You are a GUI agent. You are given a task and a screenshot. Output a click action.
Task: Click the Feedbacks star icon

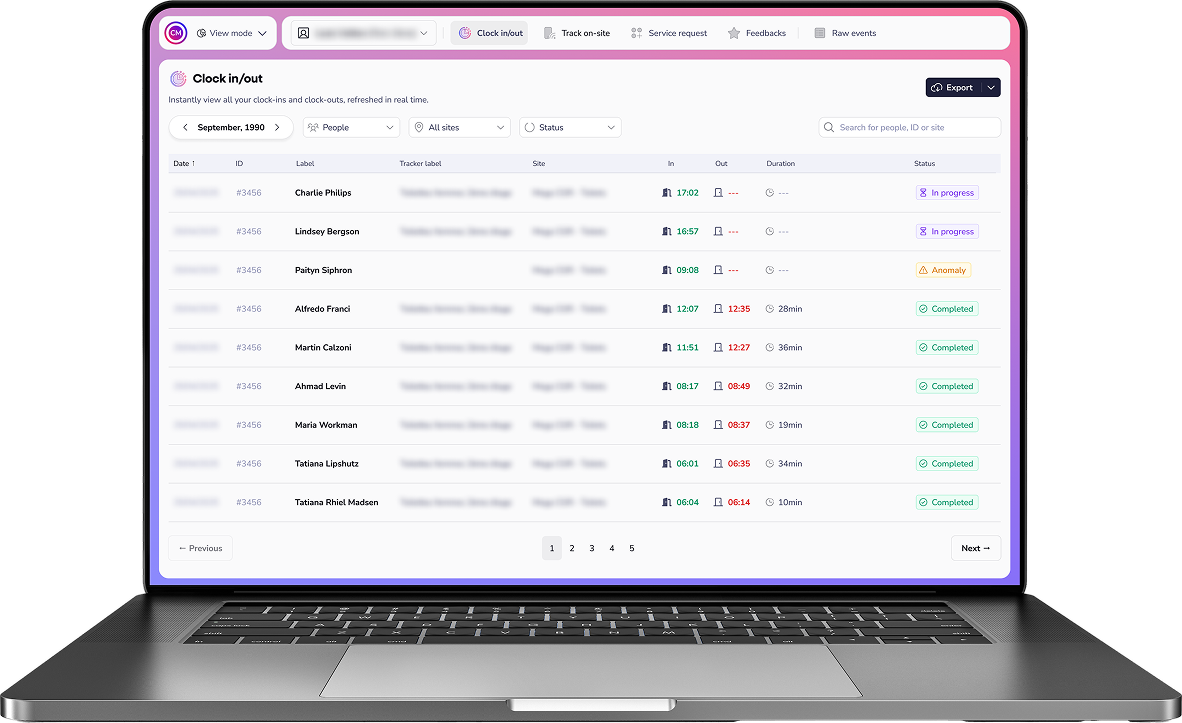733,33
